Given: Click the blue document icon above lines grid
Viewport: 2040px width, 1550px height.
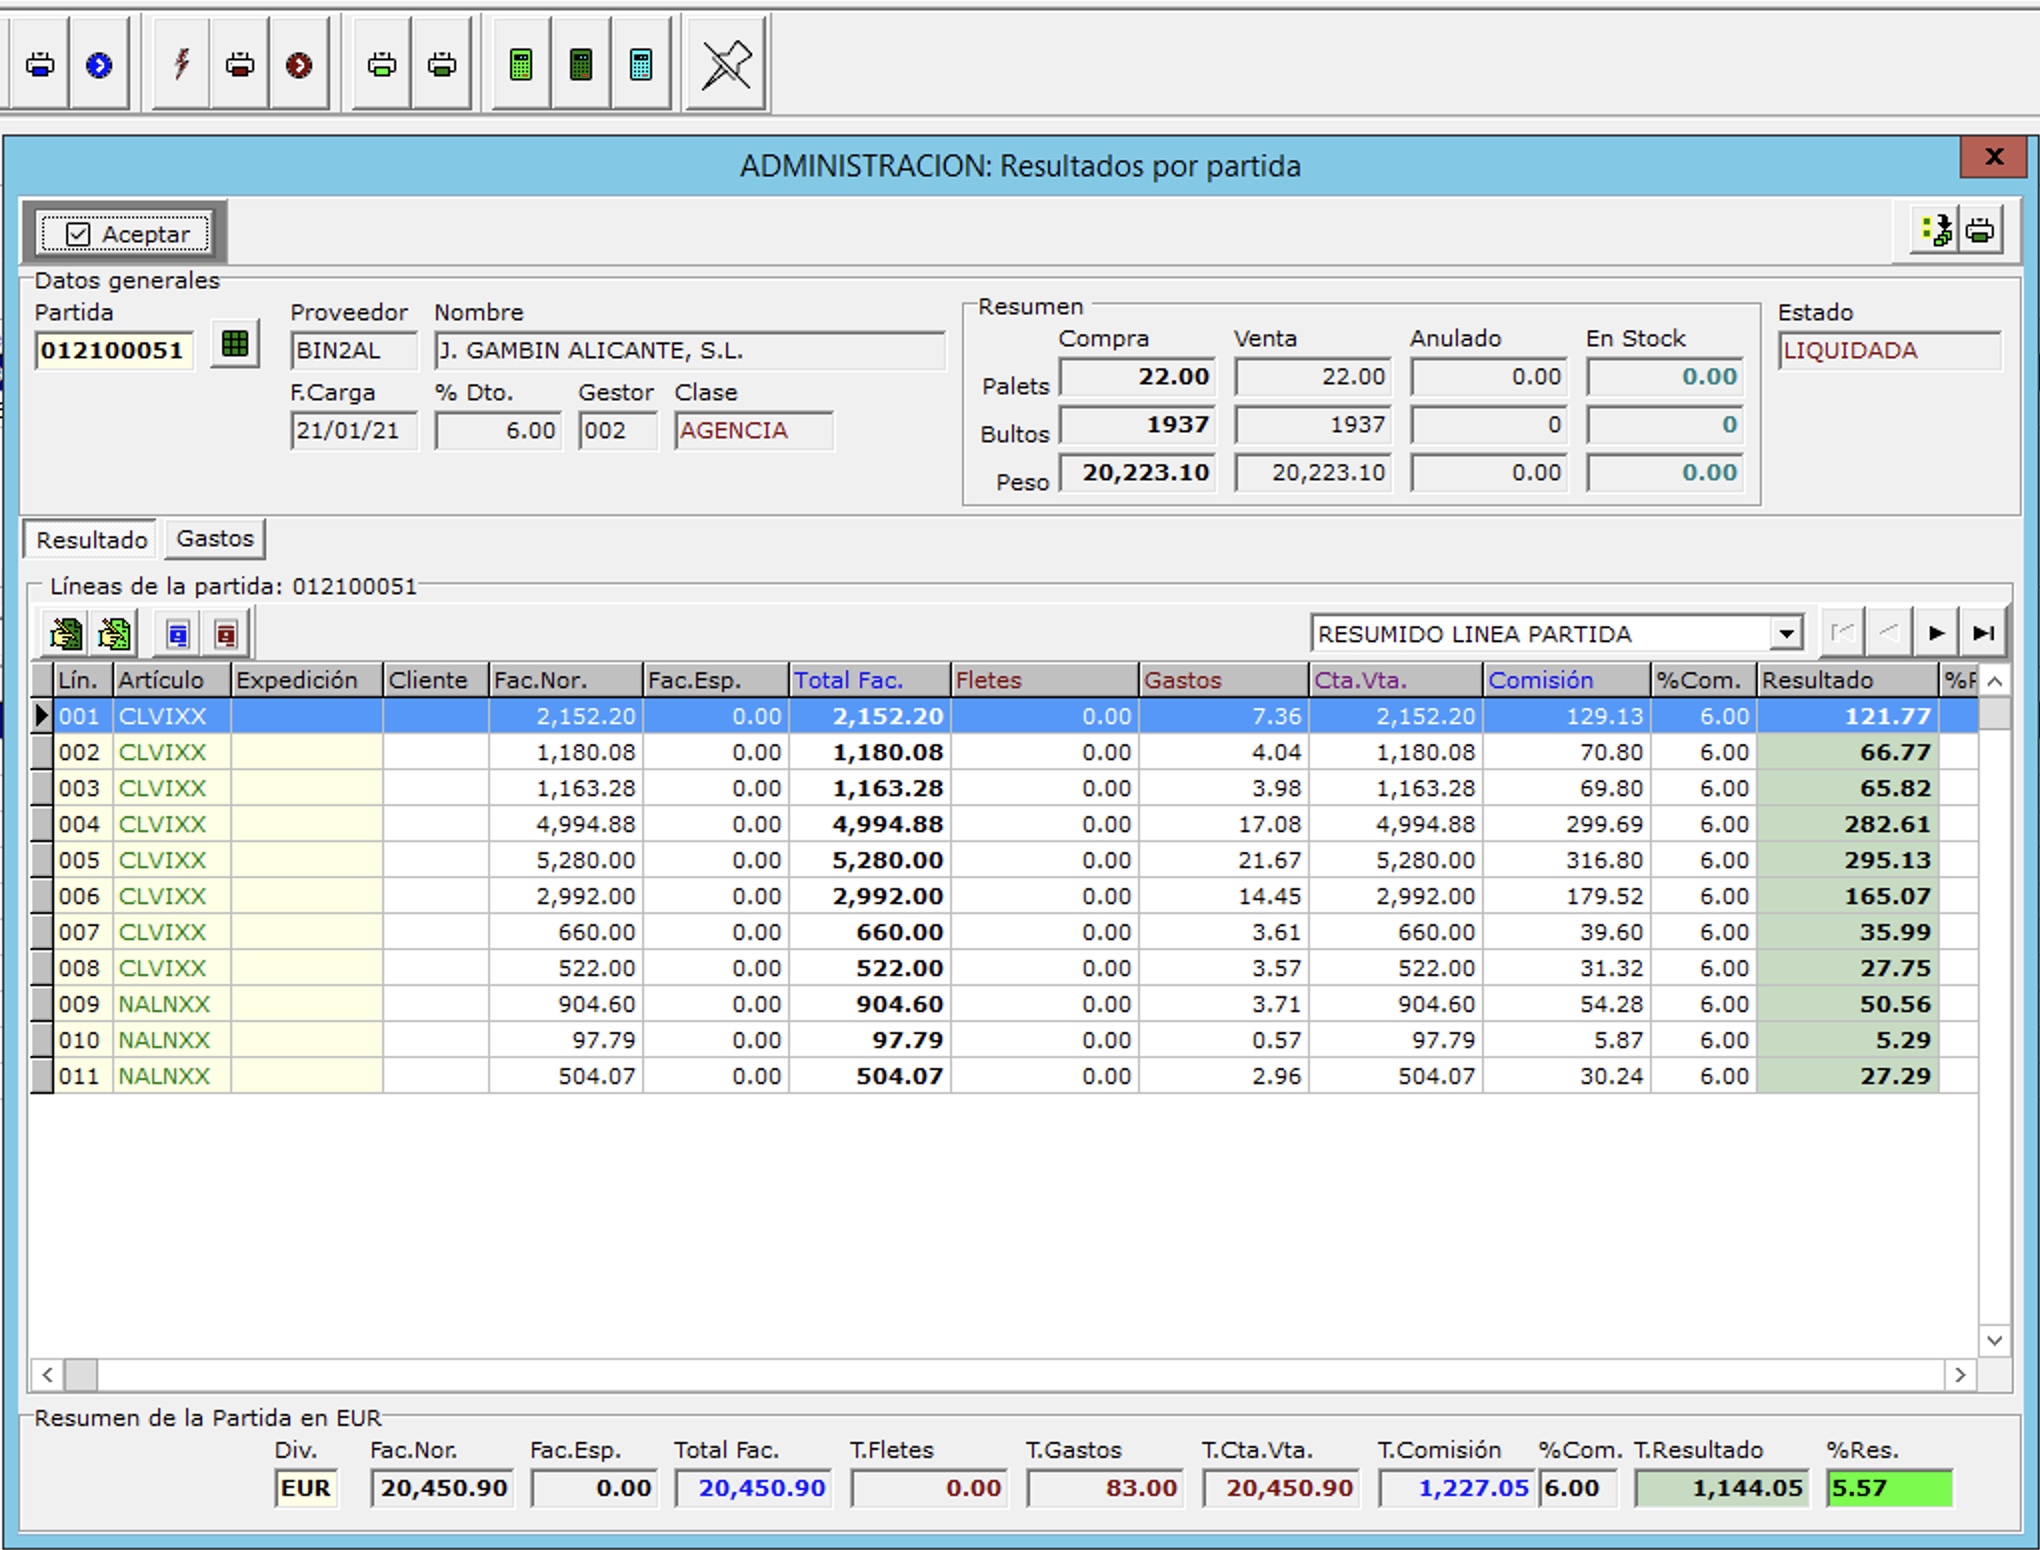Looking at the screenshot, I should pyautogui.click(x=178, y=634).
